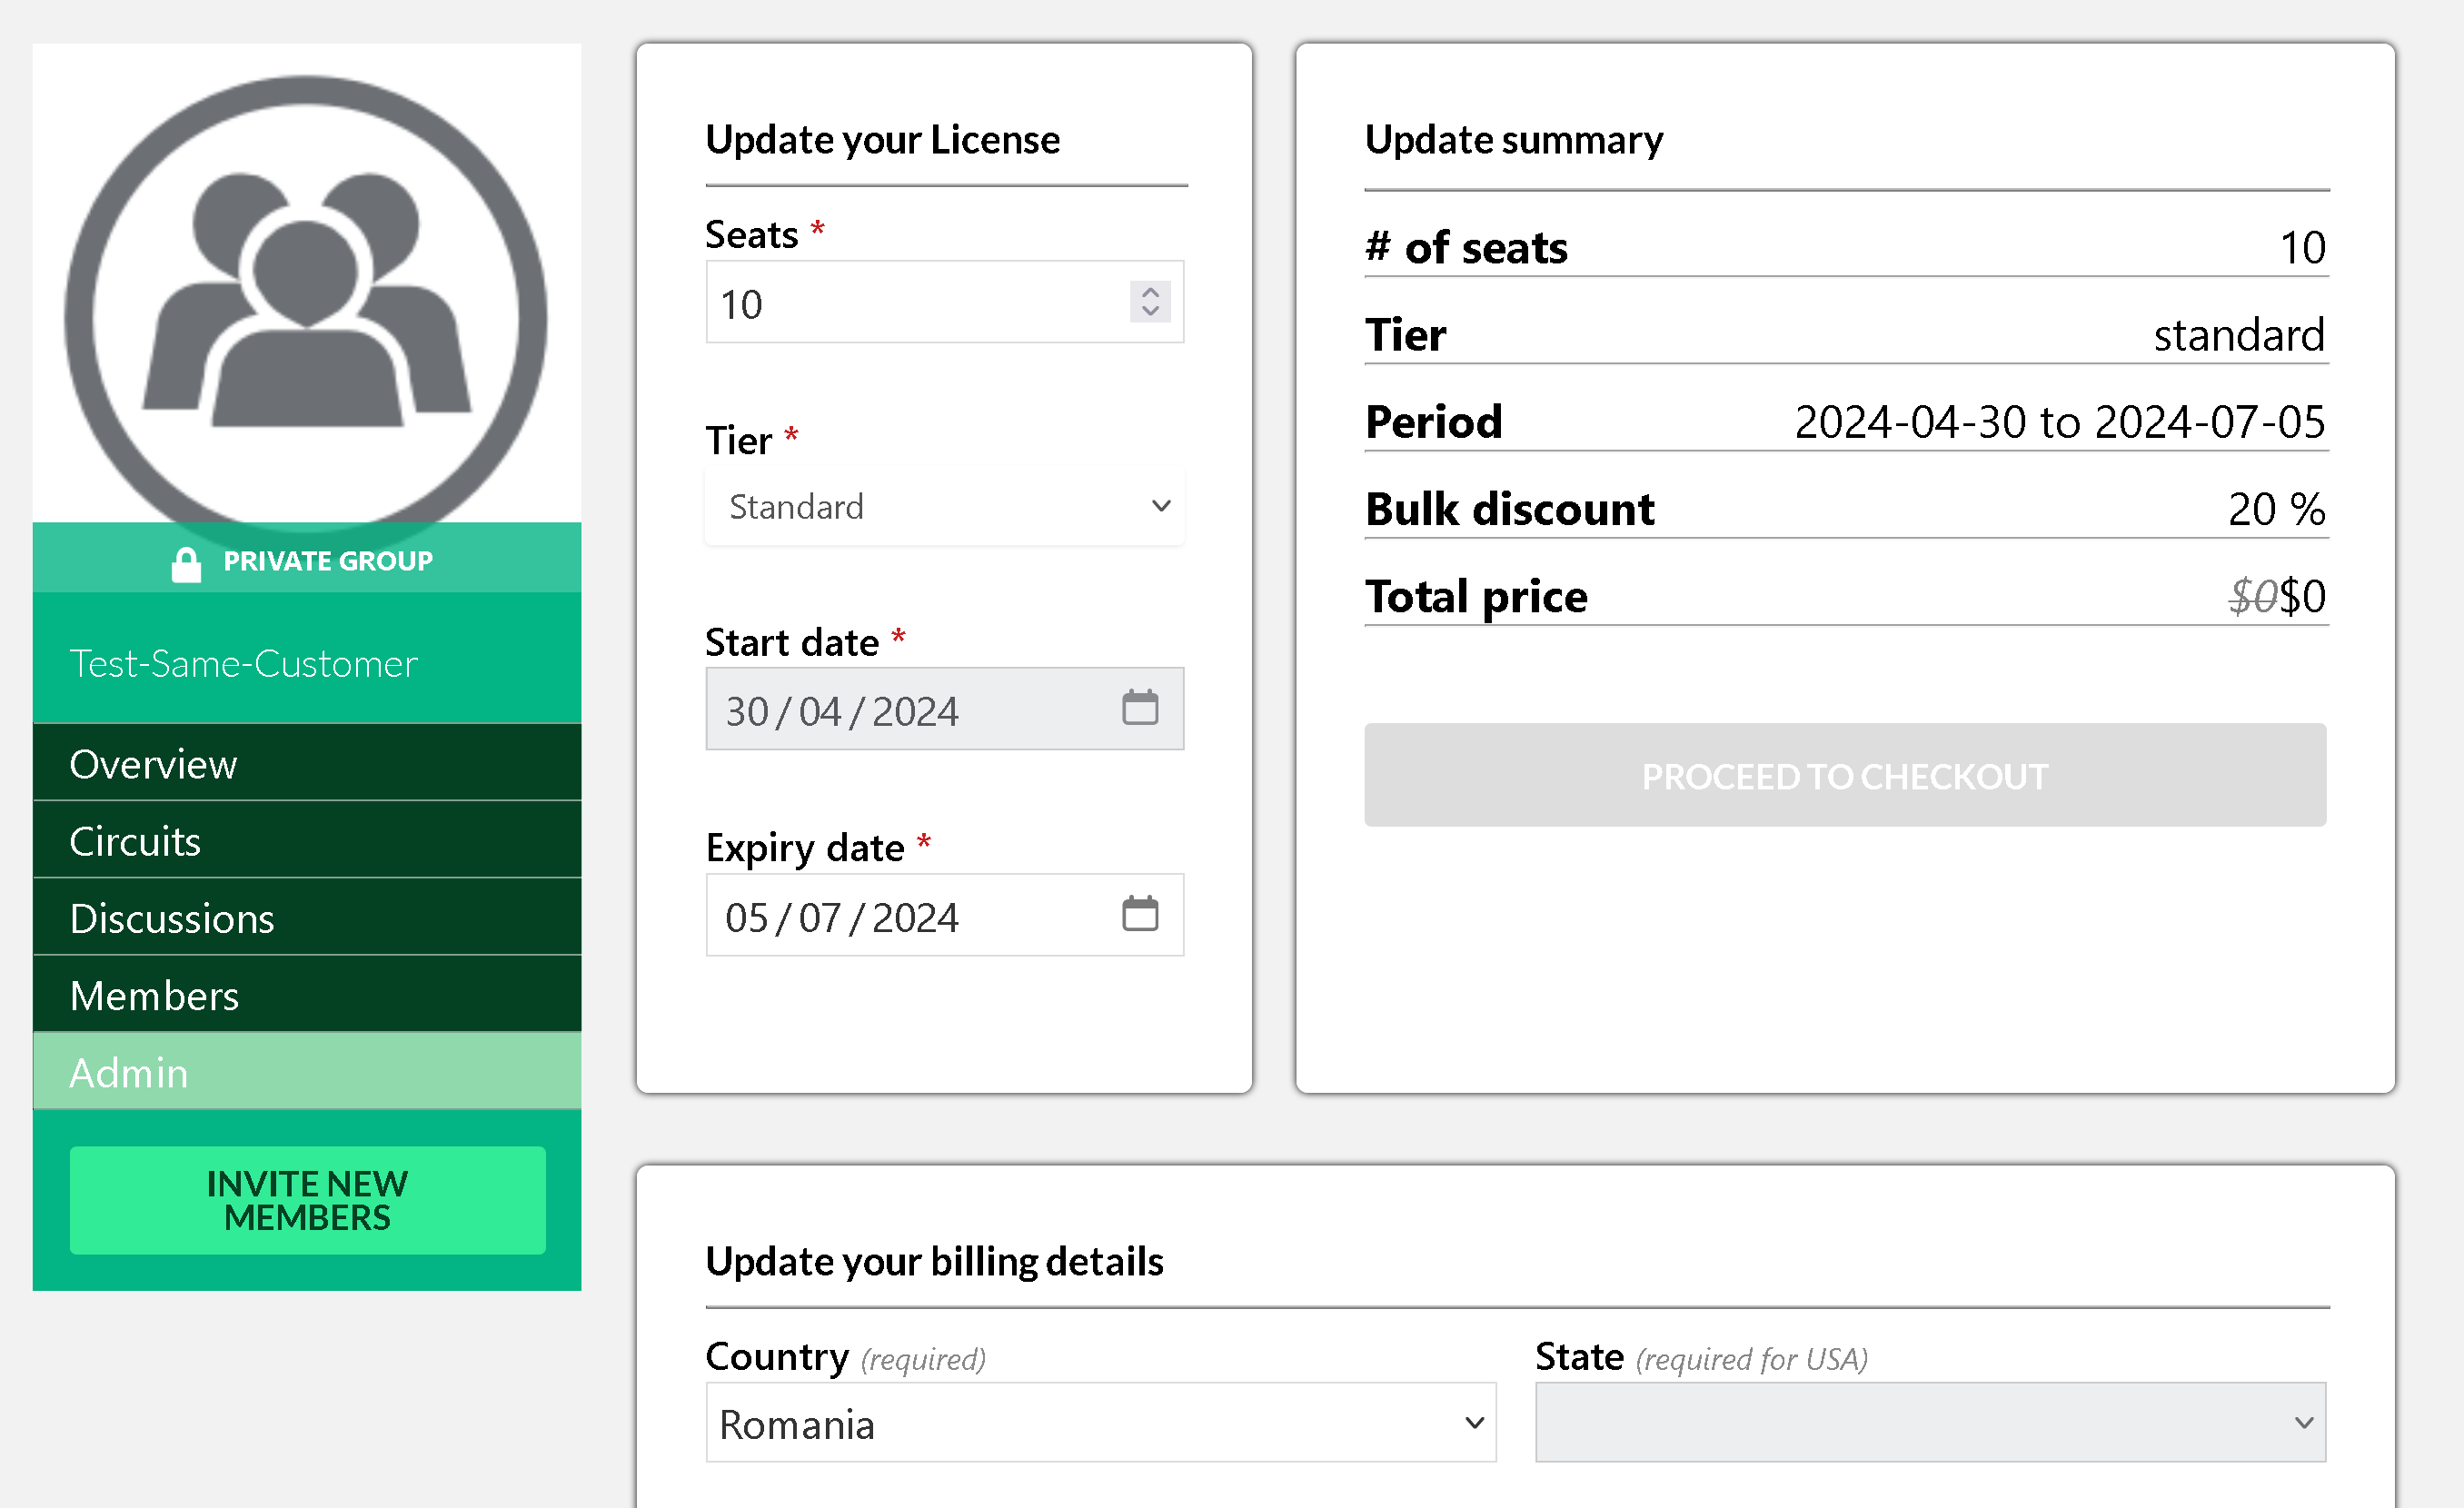Click the Update summary heading
2464x1508 pixels.
click(x=1514, y=139)
